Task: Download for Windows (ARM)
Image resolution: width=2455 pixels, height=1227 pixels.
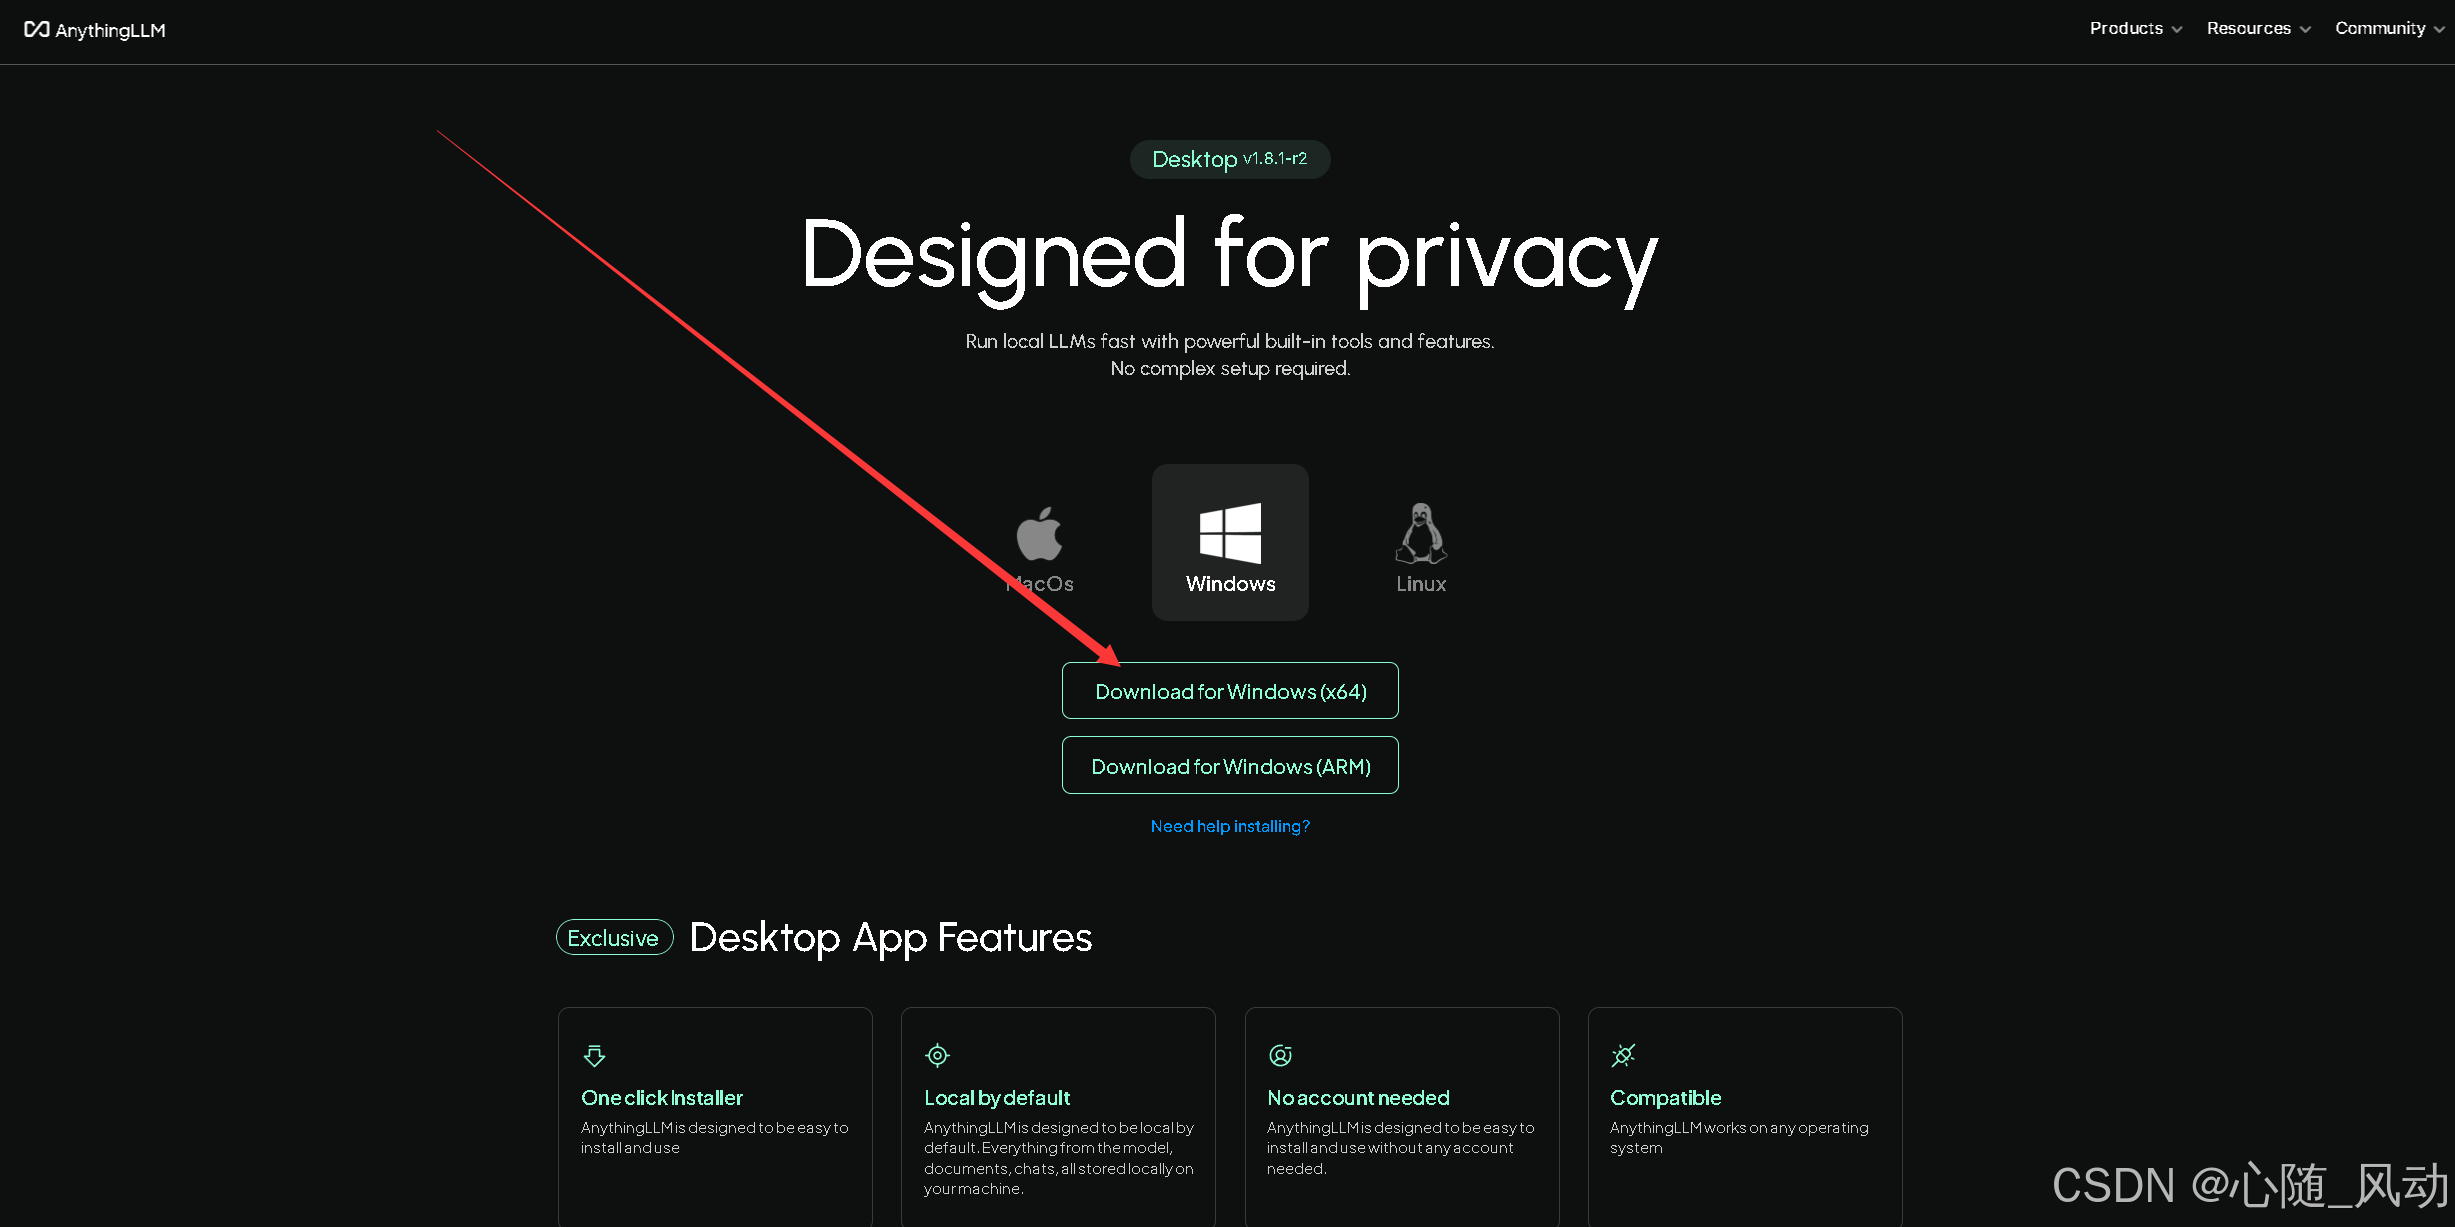Action: point(1230,766)
